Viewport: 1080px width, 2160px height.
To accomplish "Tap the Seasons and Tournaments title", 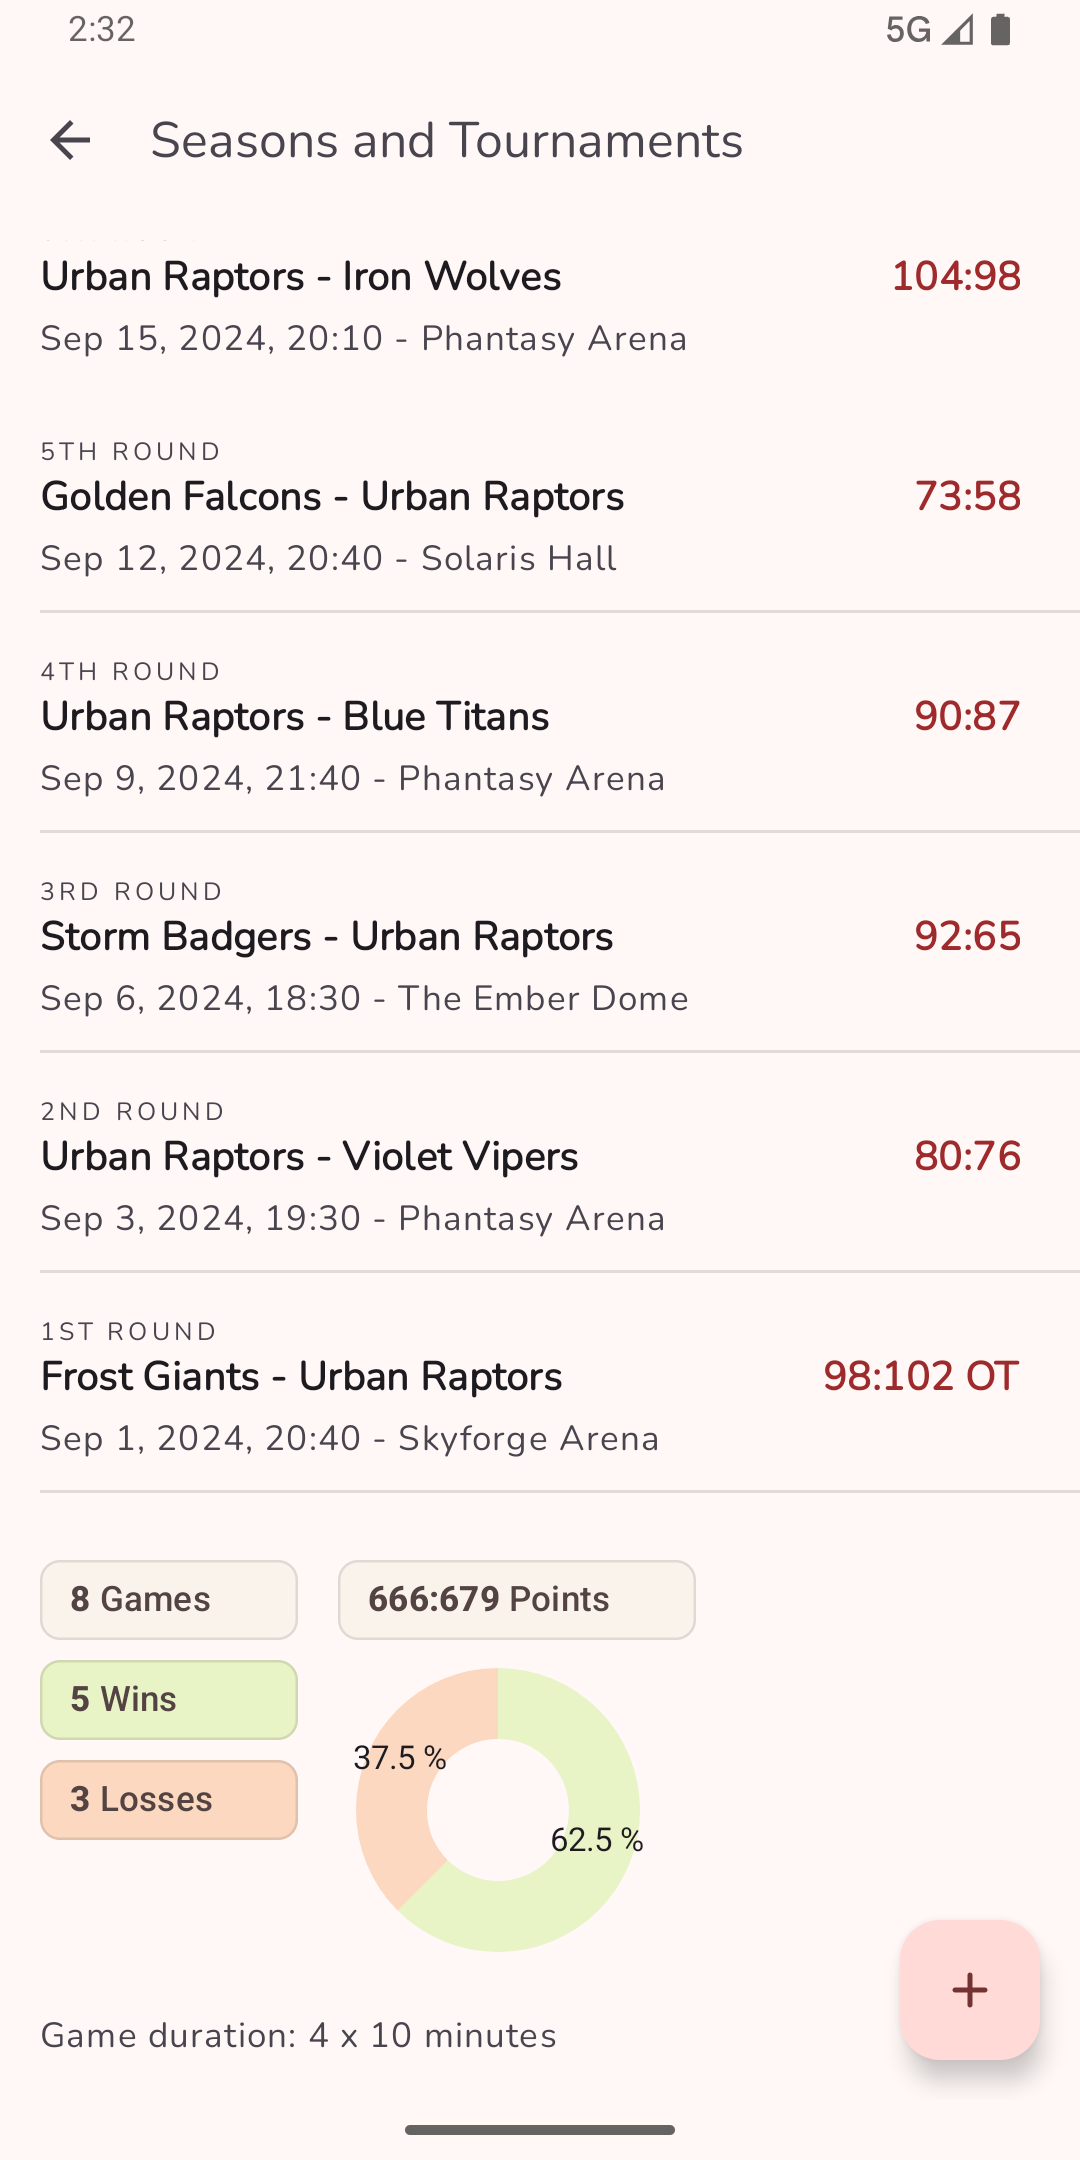I will [446, 140].
